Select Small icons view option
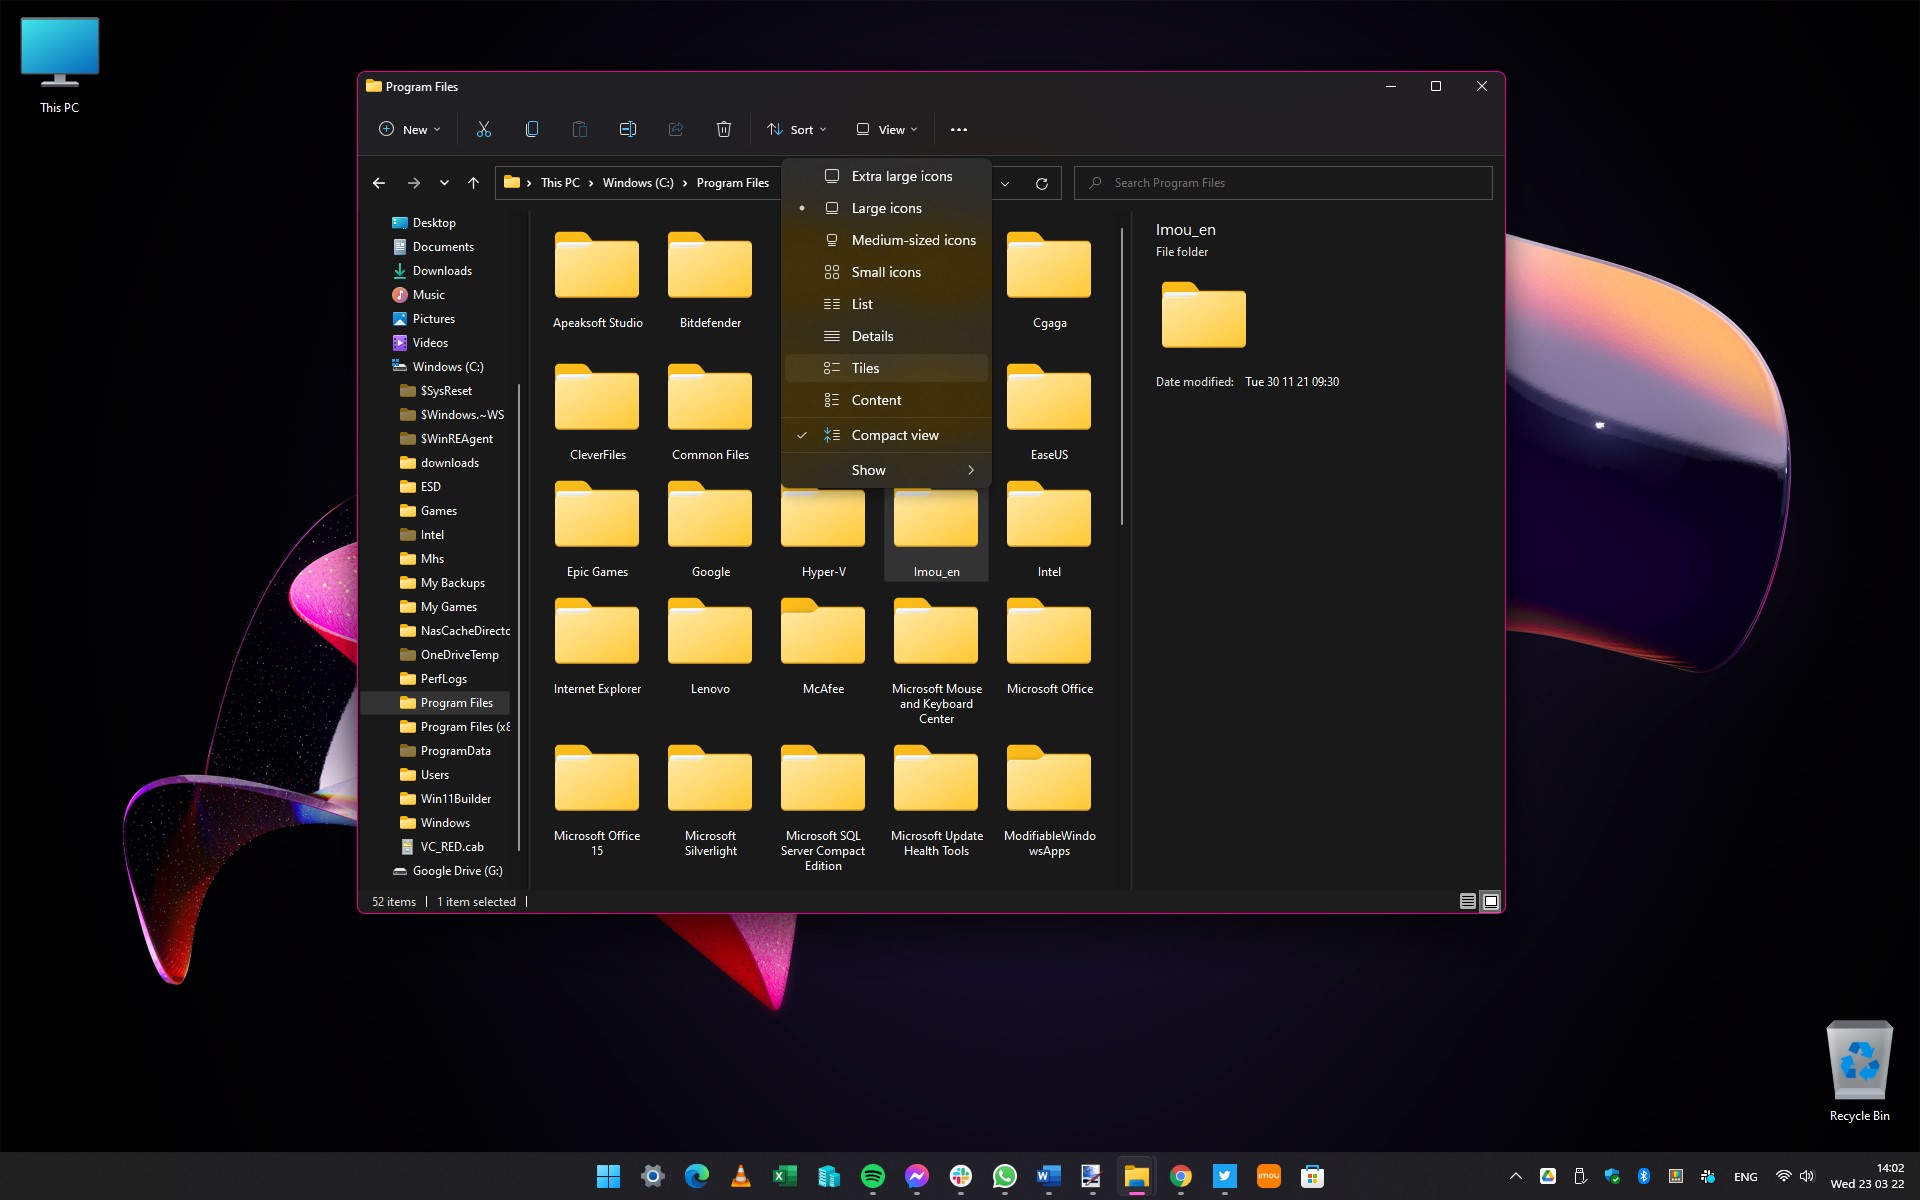Screen dimensions: 1920x1200 [x=885, y=271]
